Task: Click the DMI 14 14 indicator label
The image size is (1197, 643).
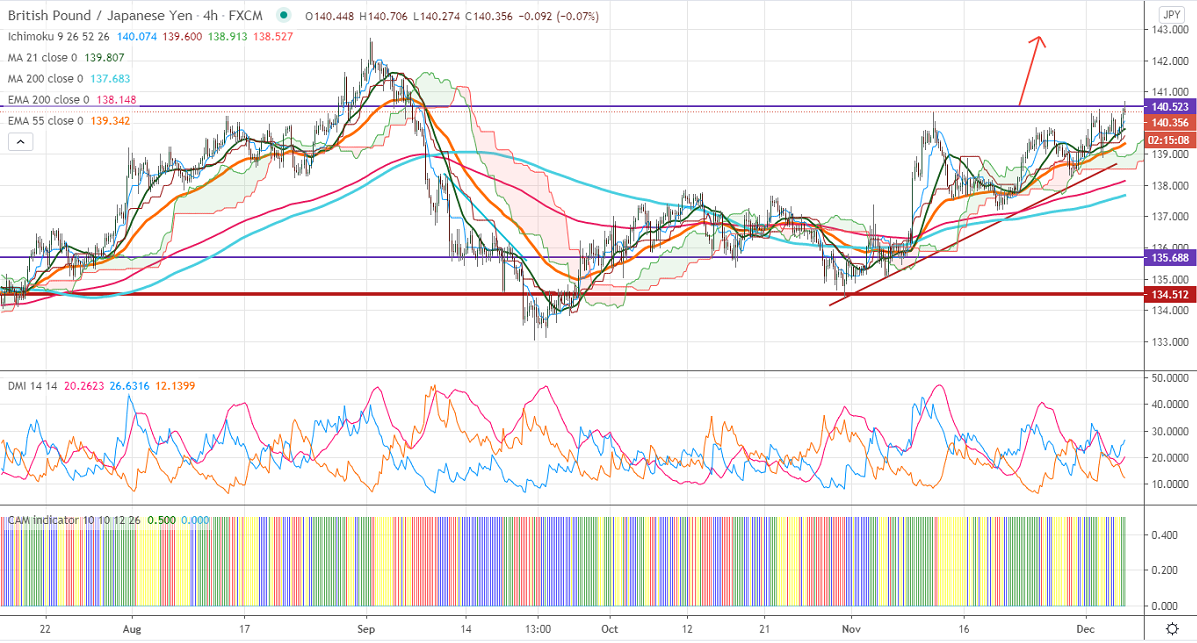Action: pyautogui.click(x=33, y=386)
